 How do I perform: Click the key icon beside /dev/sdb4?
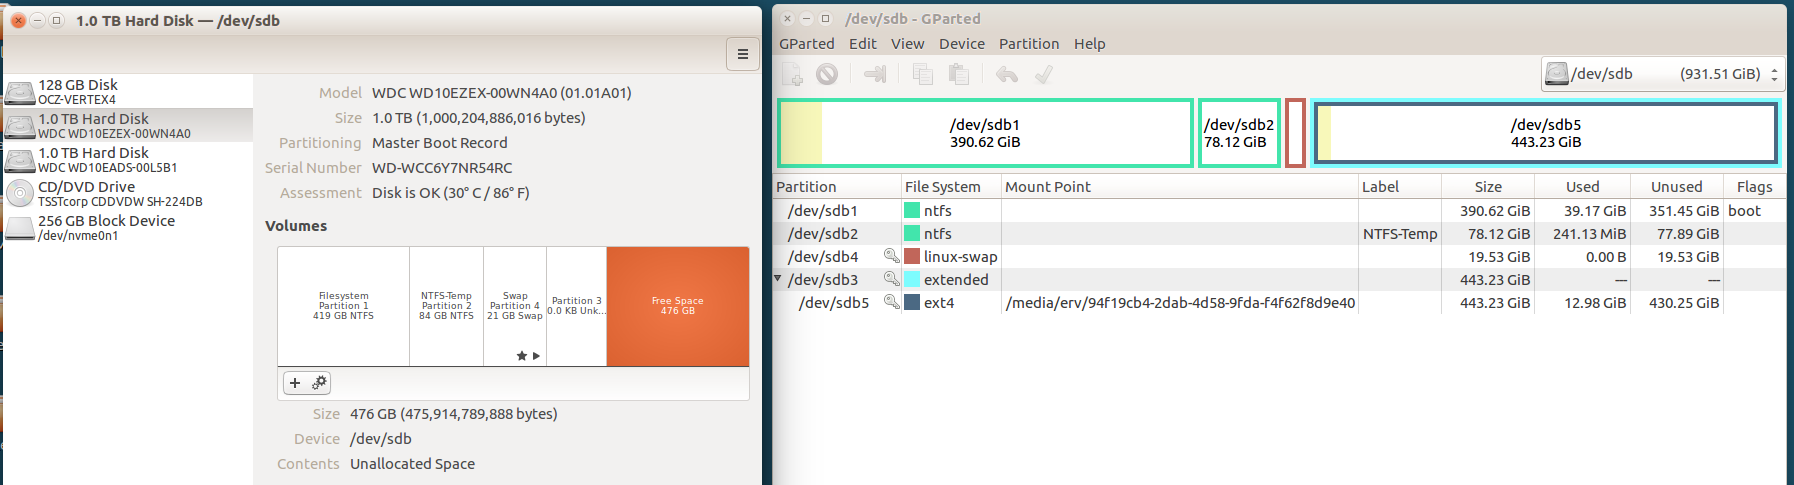[891, 256]
